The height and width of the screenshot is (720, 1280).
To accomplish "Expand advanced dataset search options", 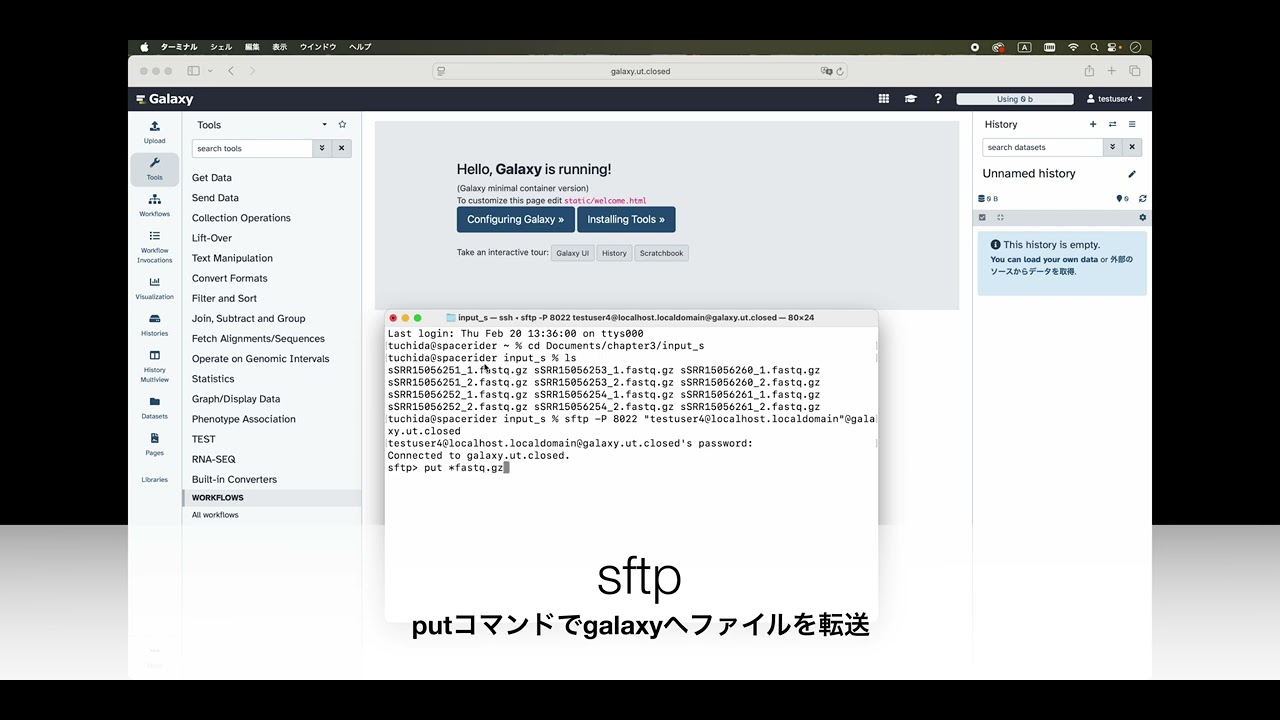I will pos(1113,147).
